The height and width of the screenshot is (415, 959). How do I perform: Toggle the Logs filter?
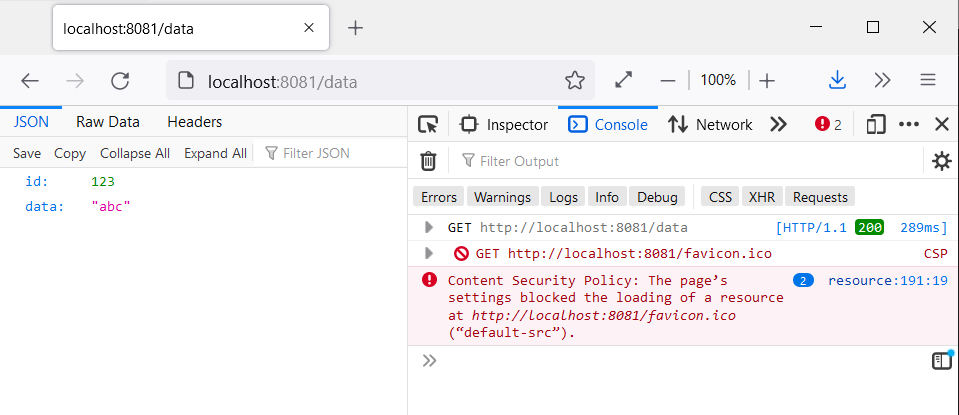[563, 197]
